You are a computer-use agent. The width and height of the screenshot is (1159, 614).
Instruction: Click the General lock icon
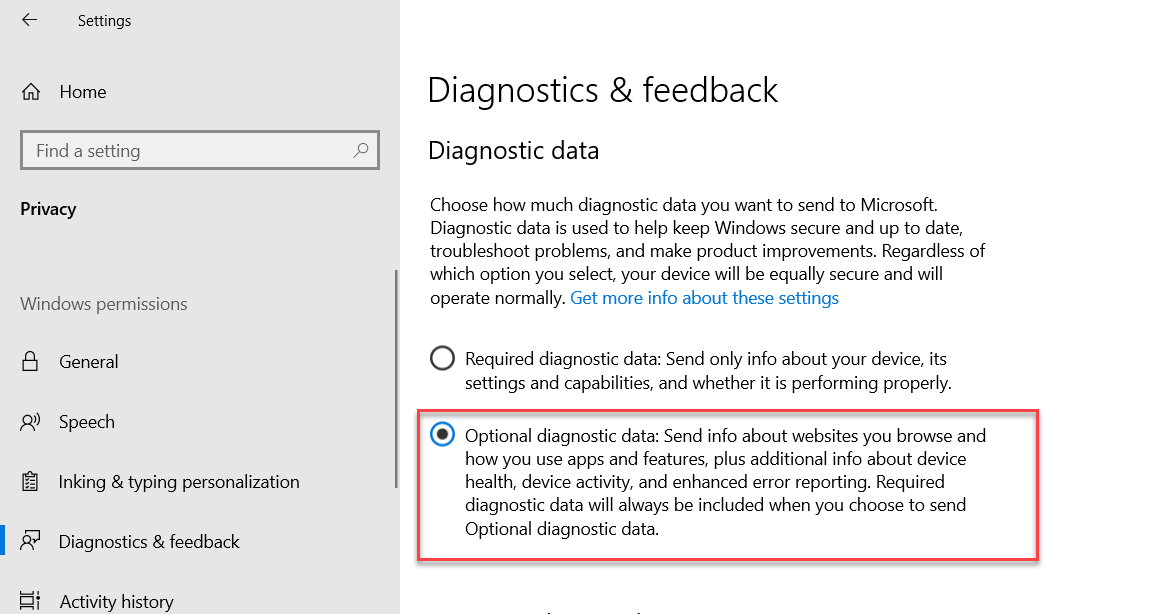(x=30, y=362)
